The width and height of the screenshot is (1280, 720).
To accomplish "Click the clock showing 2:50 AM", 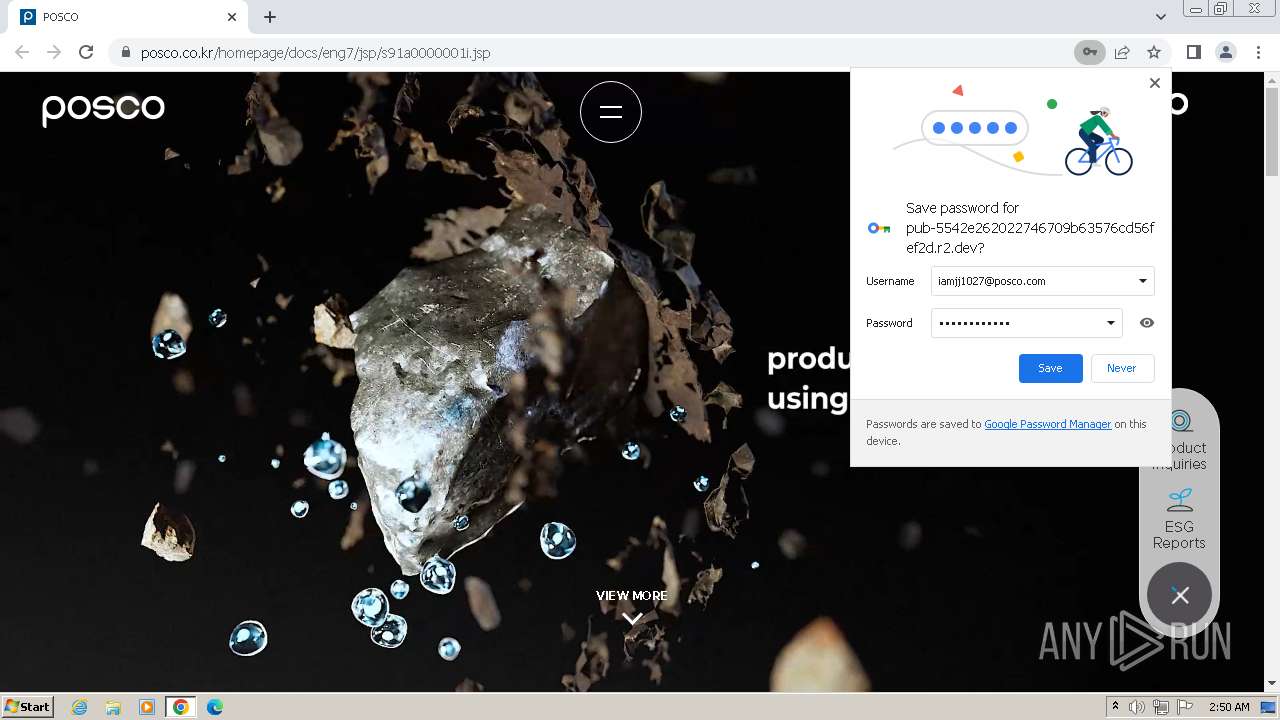I will [x=1229, y=707].
